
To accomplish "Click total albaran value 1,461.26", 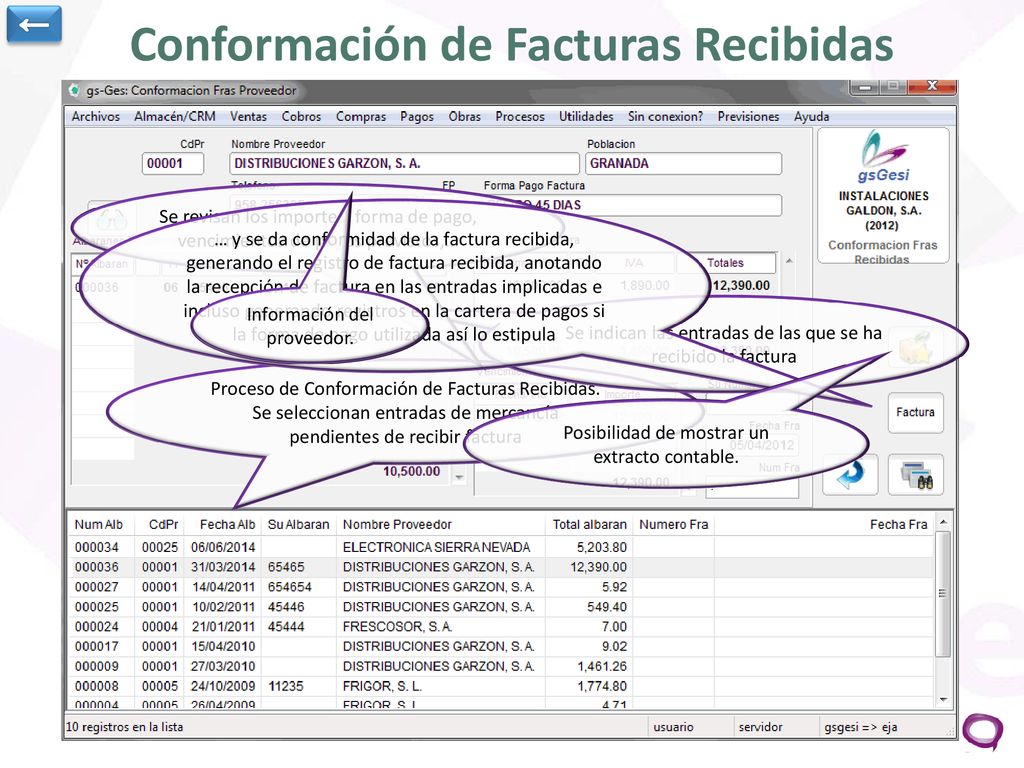I will 601,667.
